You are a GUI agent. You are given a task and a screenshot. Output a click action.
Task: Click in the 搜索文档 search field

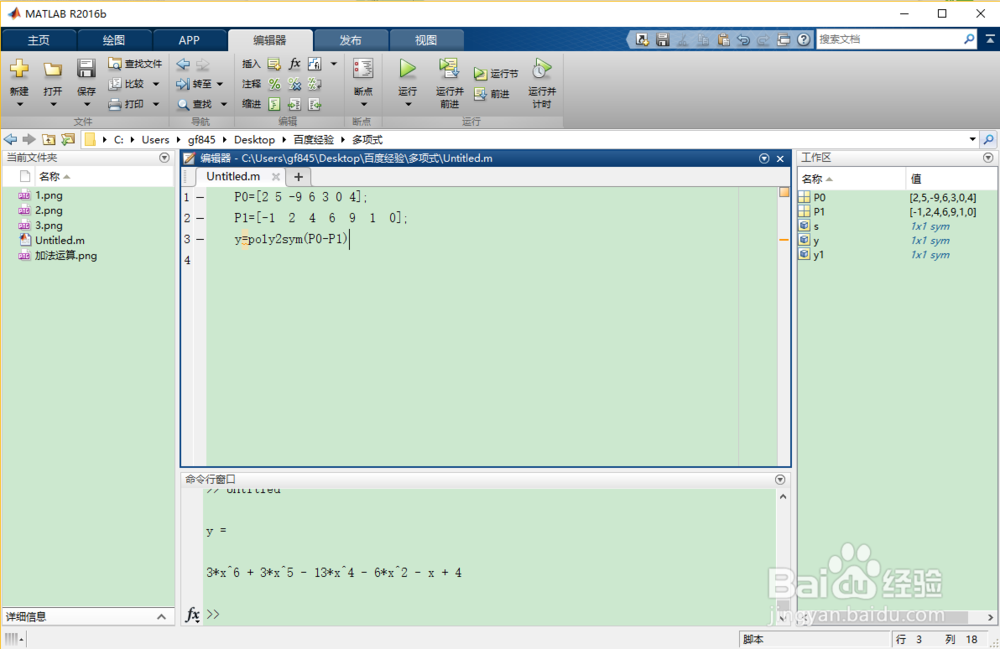(x=889, y=40)
